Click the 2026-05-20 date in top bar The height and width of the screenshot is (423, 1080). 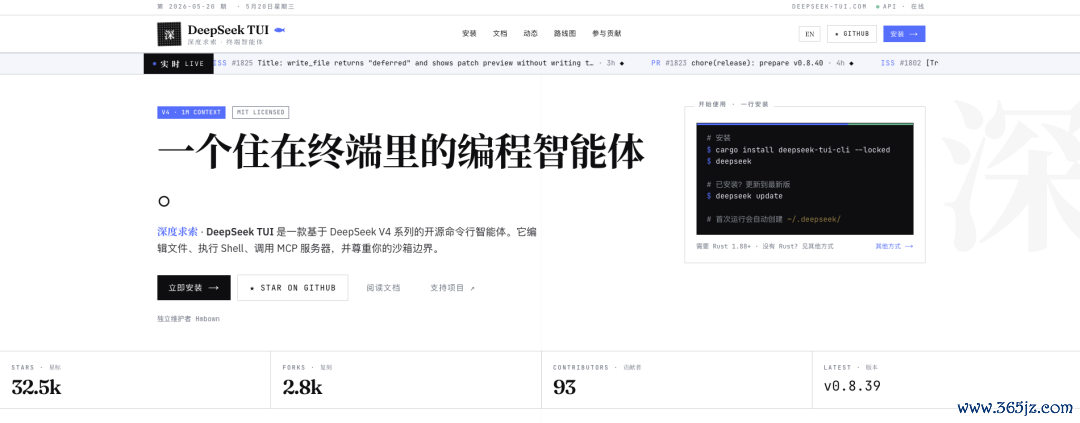pyautogui.click(x=196, y=6)
